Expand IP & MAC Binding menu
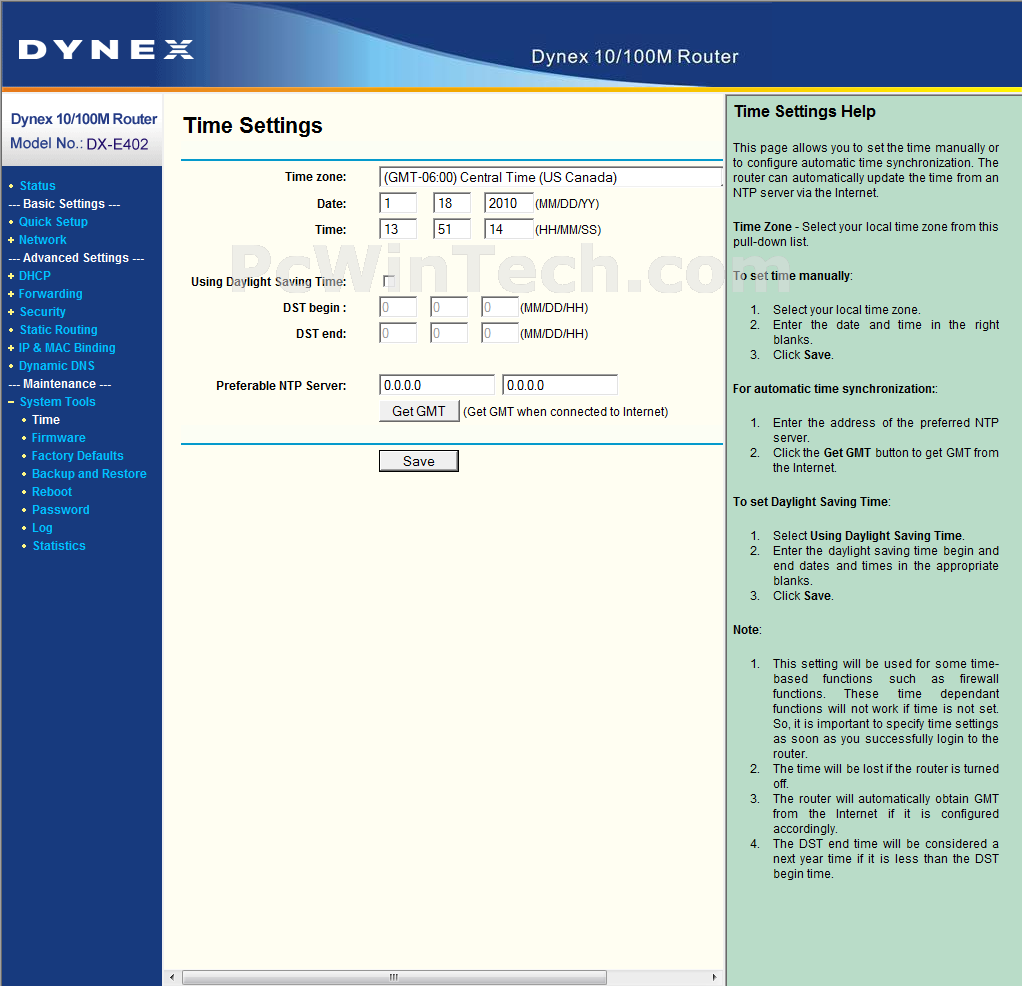Screen dimensions: 1022x986 [66, 348]
